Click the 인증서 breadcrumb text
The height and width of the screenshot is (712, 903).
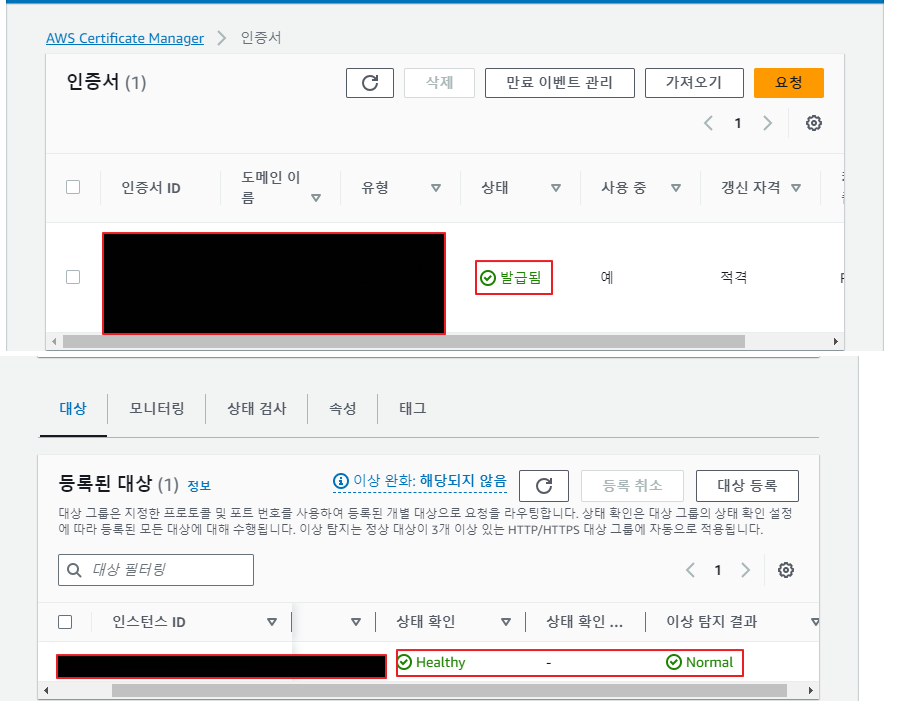[261, 38]
